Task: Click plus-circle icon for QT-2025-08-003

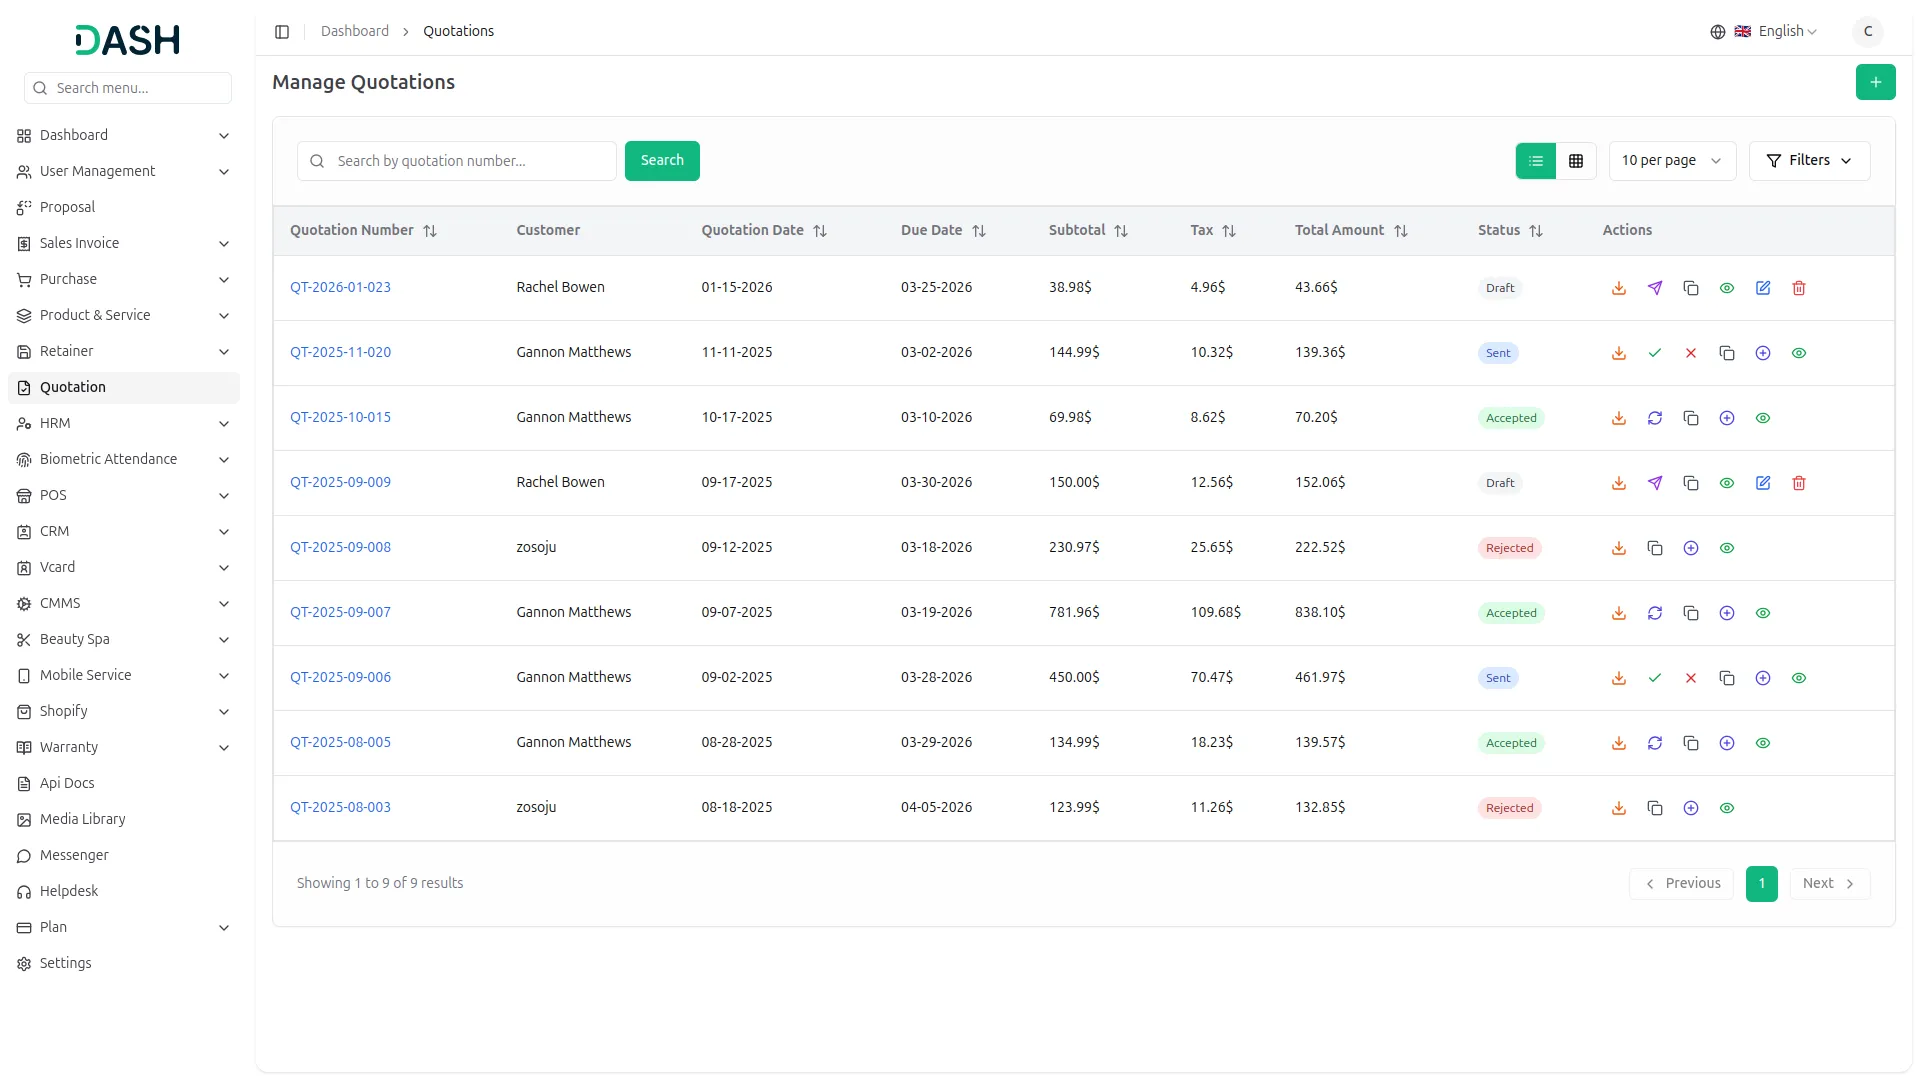Action: click(1690, 808)
